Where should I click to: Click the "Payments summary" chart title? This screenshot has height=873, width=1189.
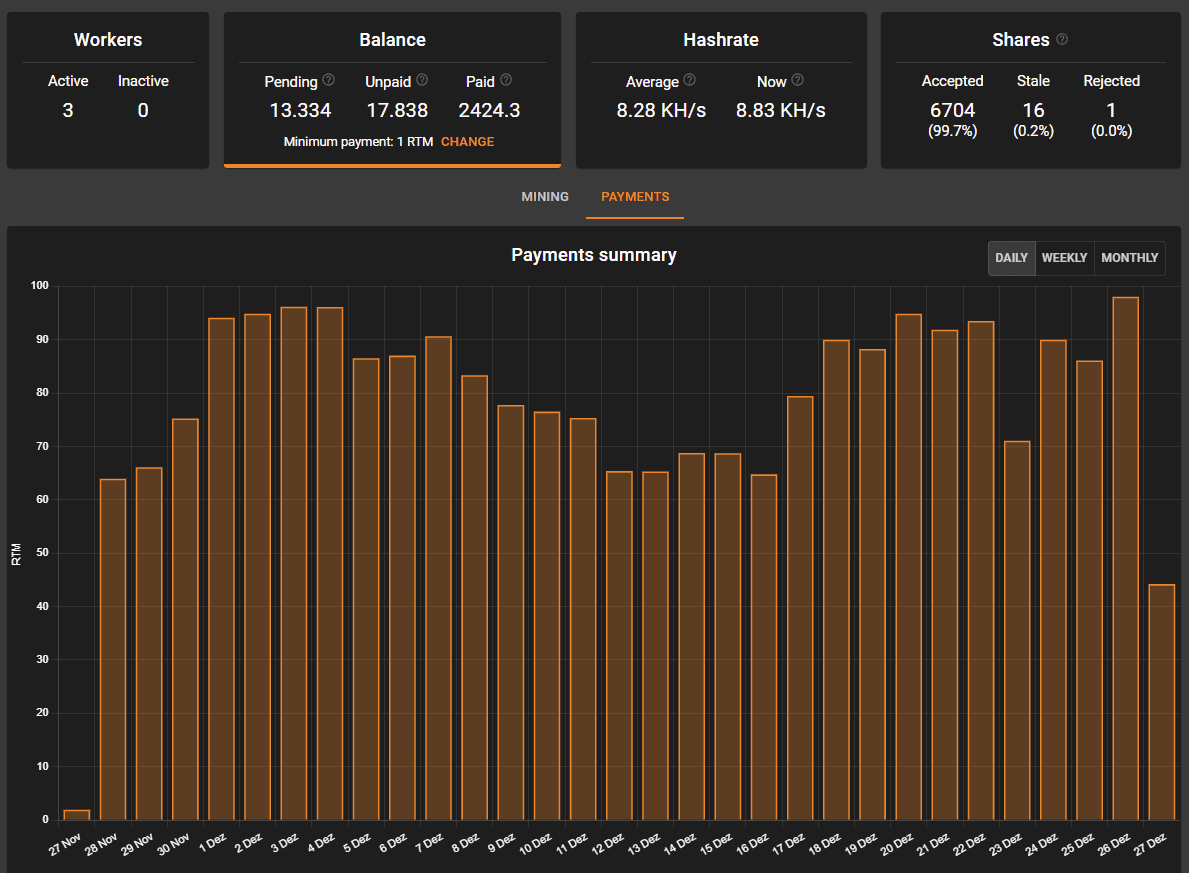point(594,255)
